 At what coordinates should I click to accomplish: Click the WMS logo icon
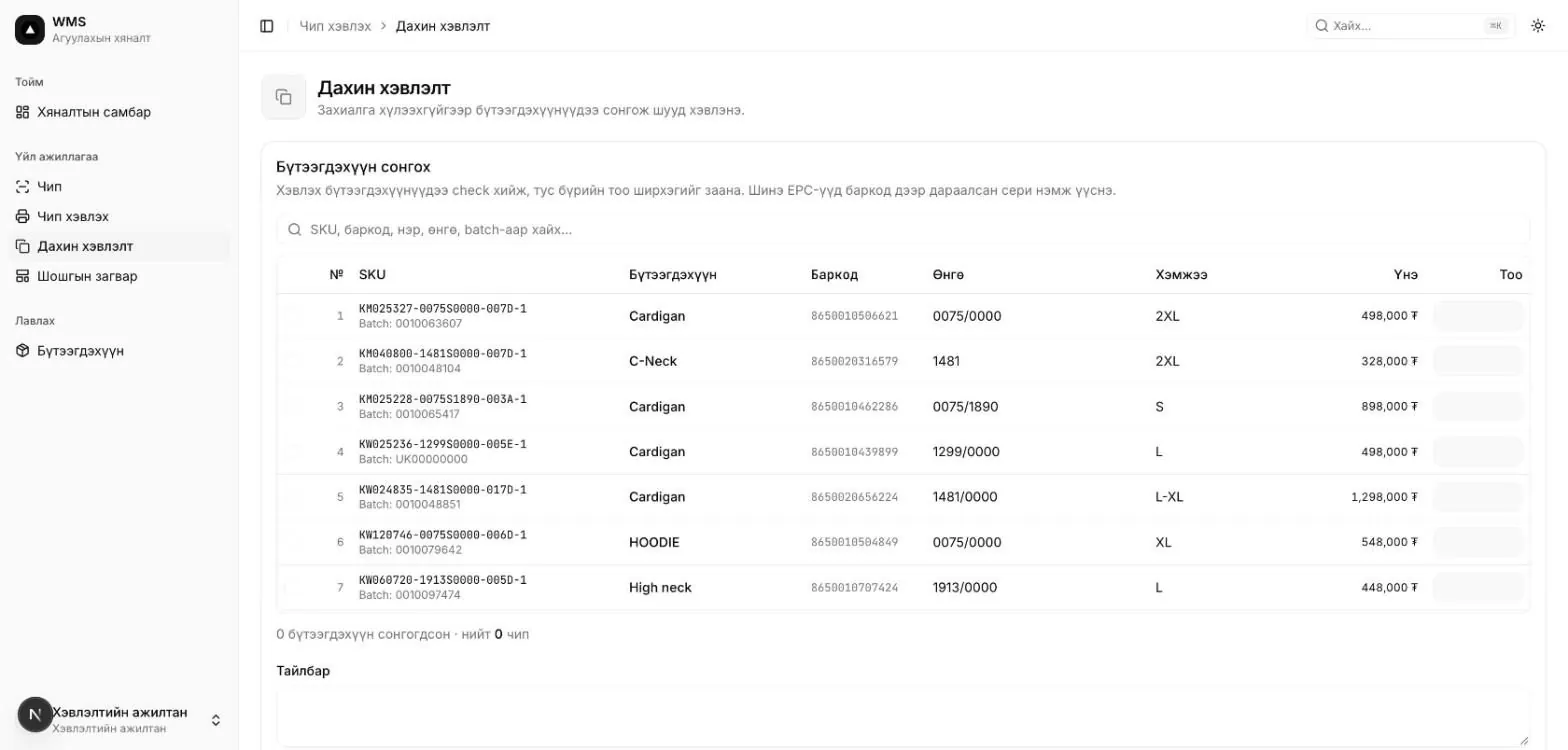click(x=30, y=30)
